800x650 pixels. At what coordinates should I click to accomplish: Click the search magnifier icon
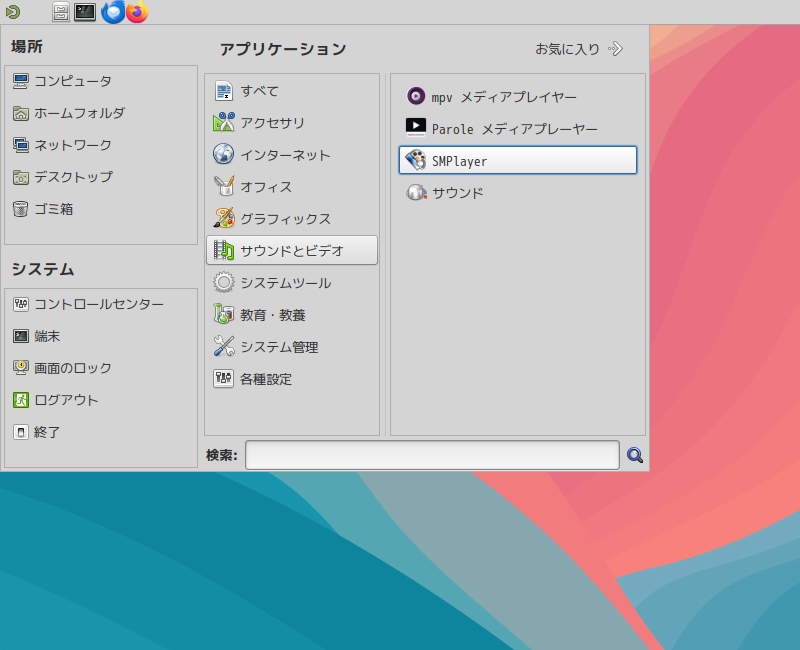point(635,455)
